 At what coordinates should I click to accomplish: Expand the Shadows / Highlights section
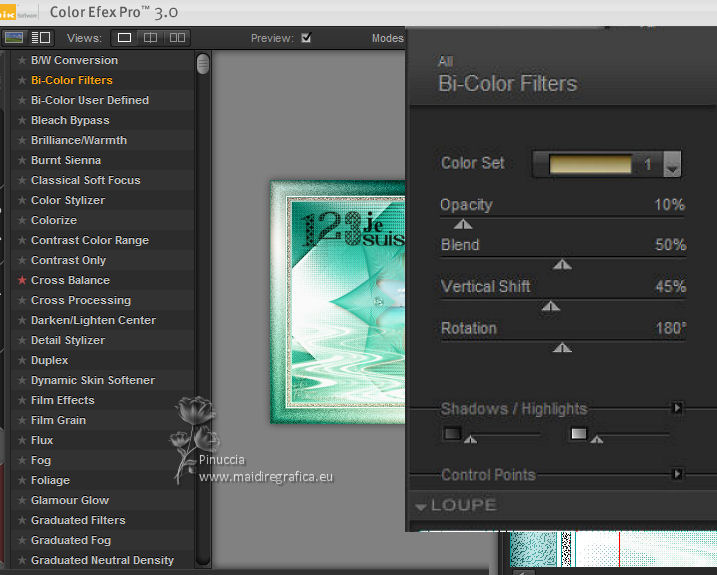pyautogui.click(x=677, y=408)
